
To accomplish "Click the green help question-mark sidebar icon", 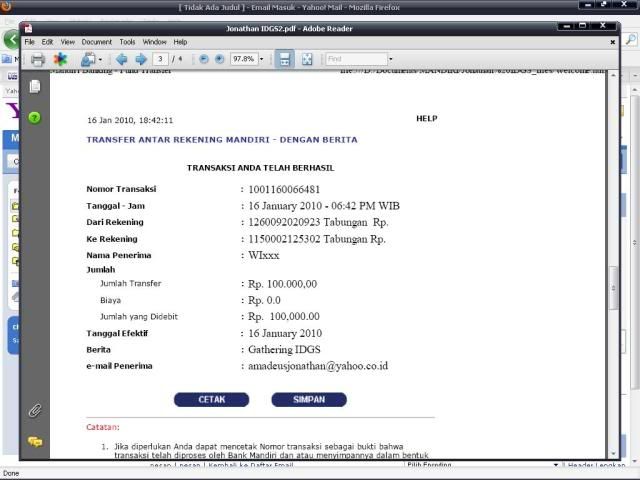I will pos(35,118).
